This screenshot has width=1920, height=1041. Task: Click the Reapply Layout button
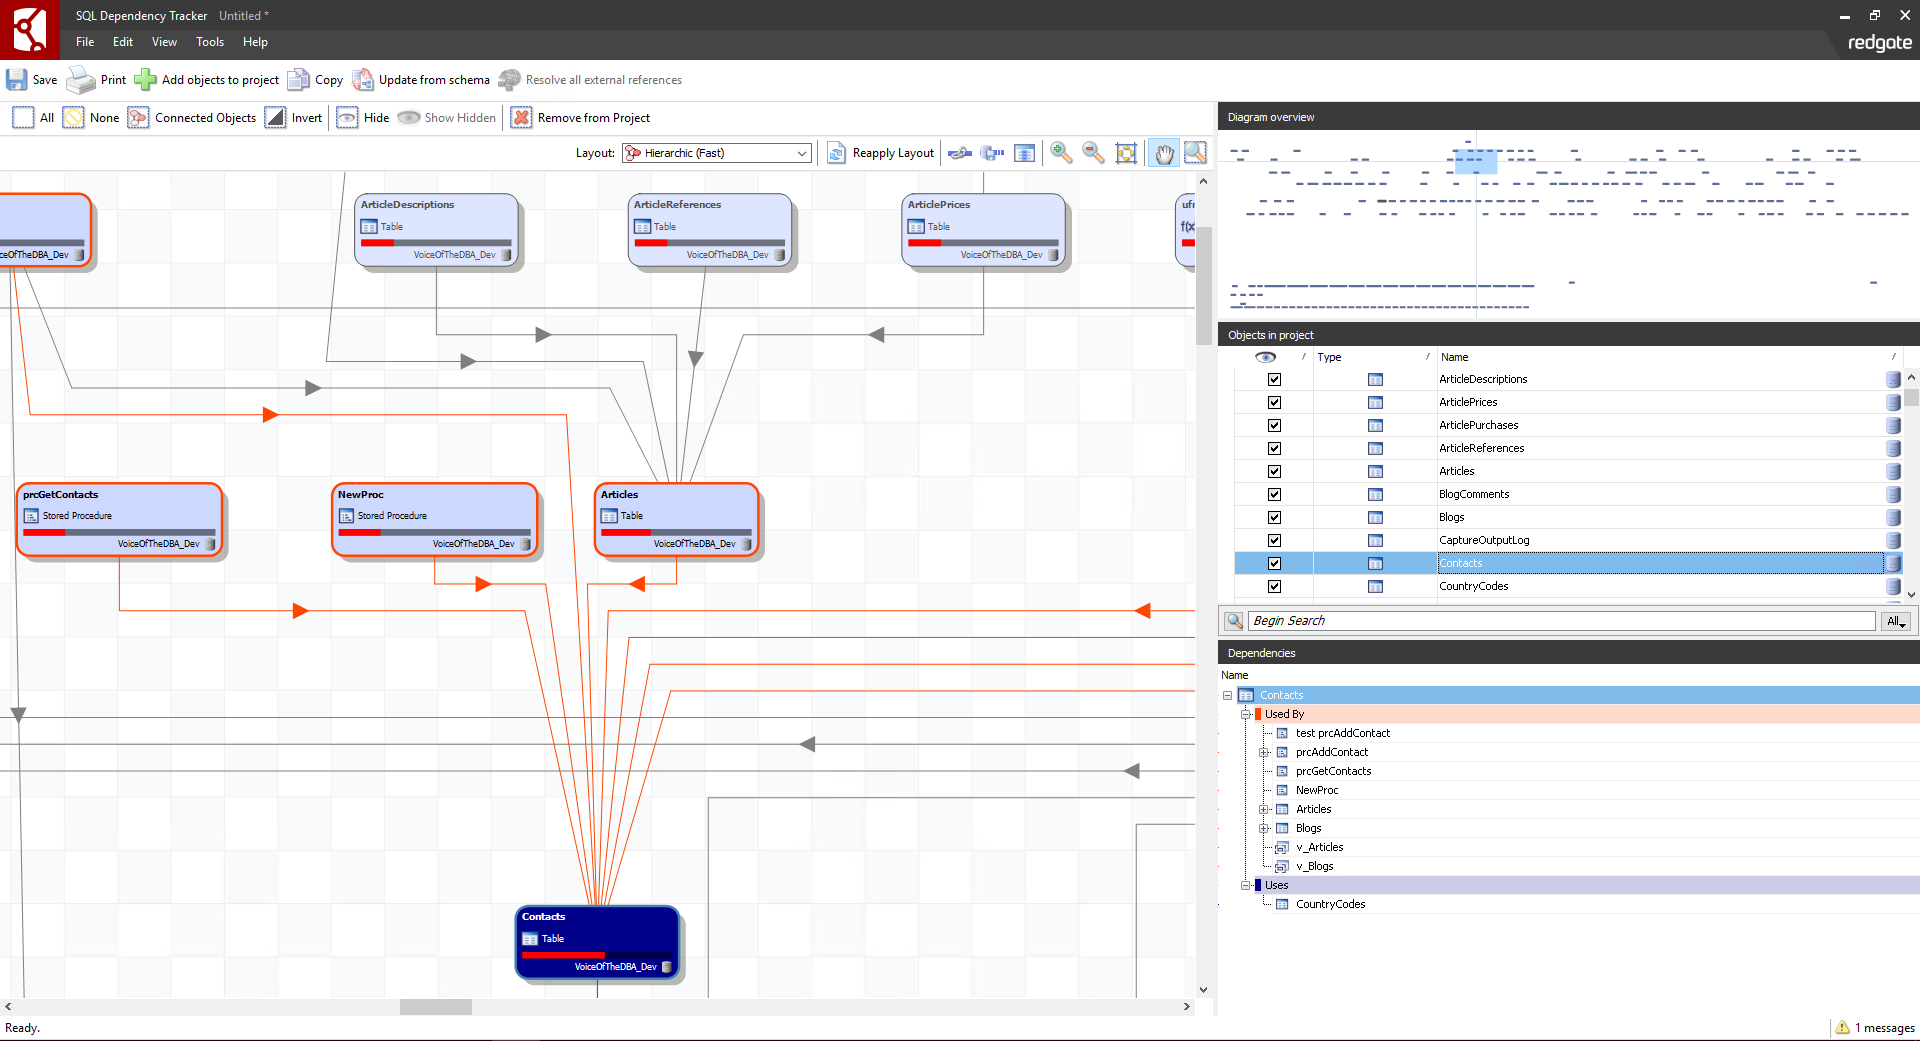point(880,153)
